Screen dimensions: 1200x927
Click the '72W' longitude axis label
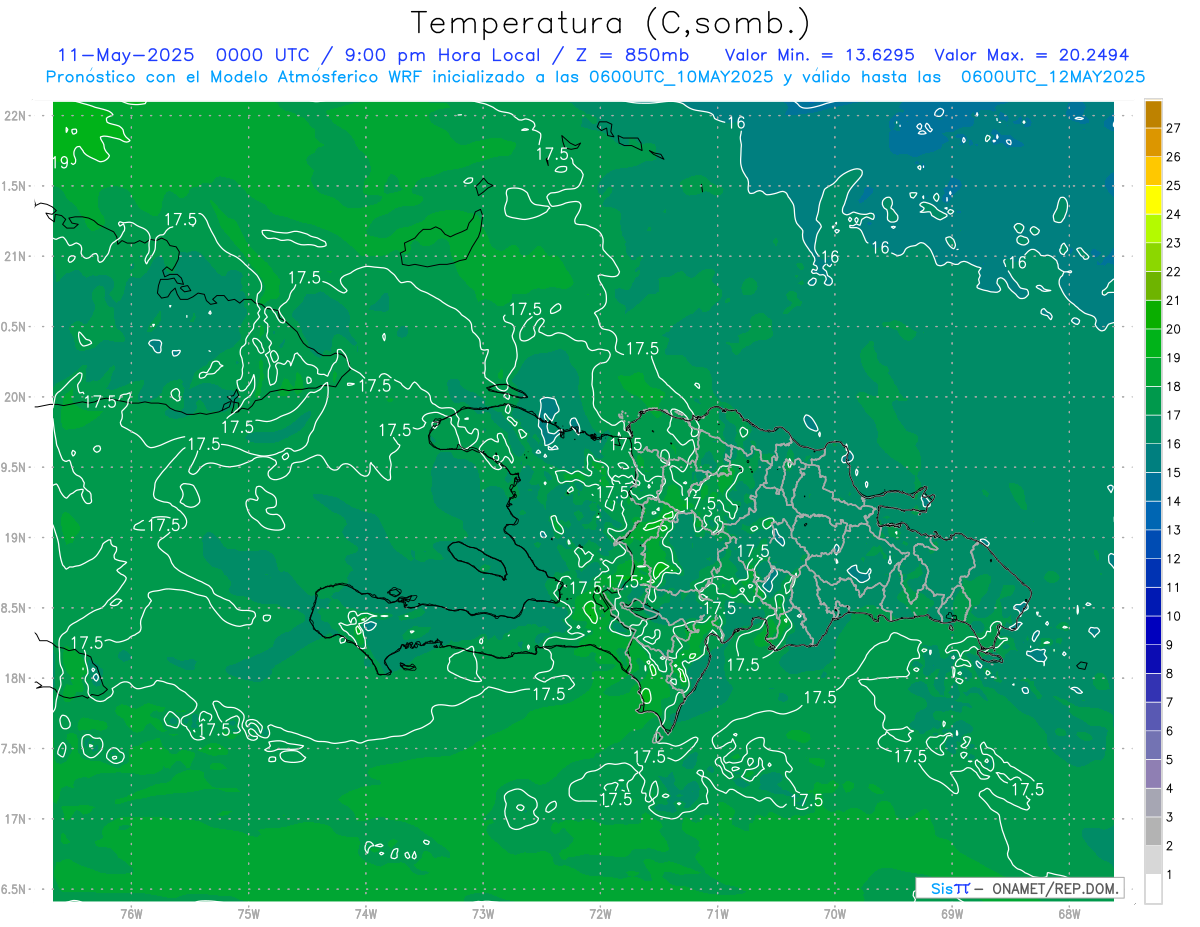point(600,914)
